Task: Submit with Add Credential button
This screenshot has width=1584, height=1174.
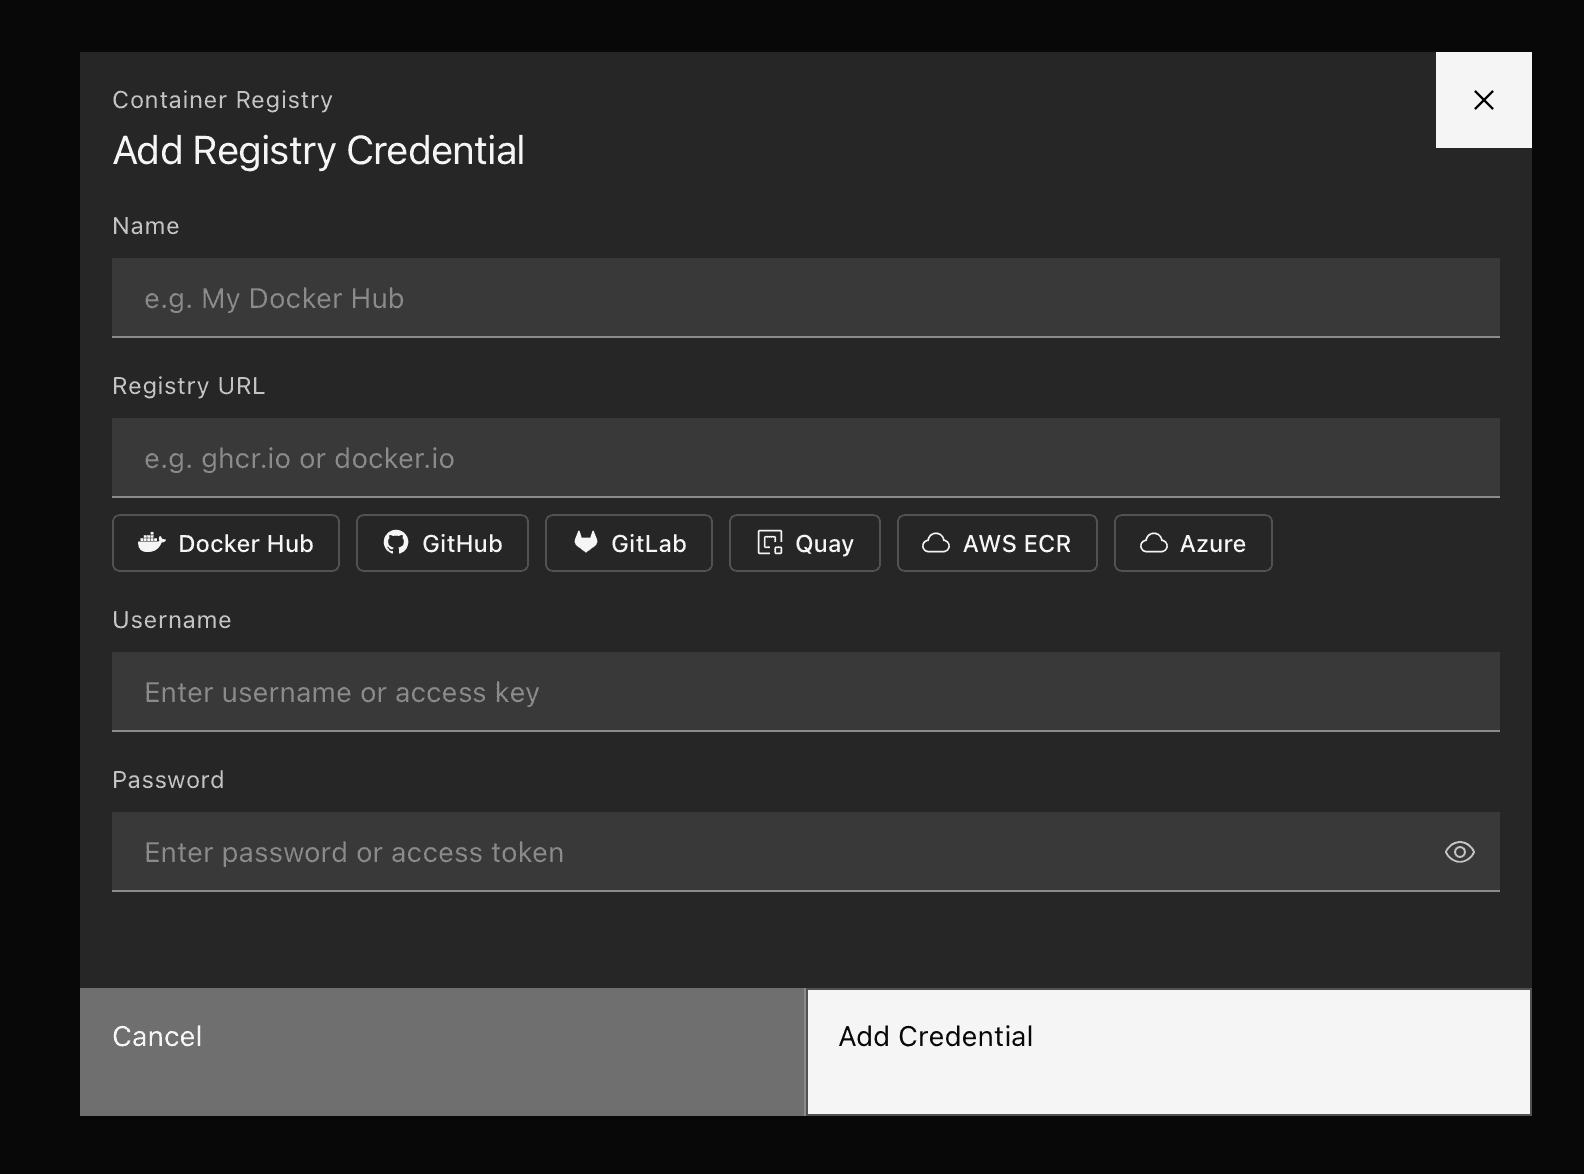Action: 1169,1052
